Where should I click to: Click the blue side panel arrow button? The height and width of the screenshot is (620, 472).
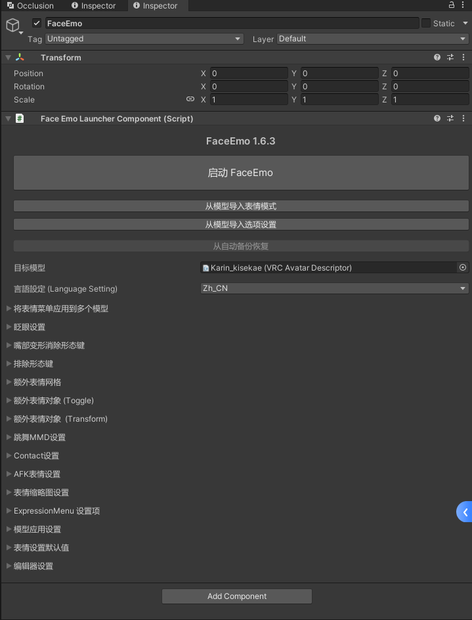464,512
